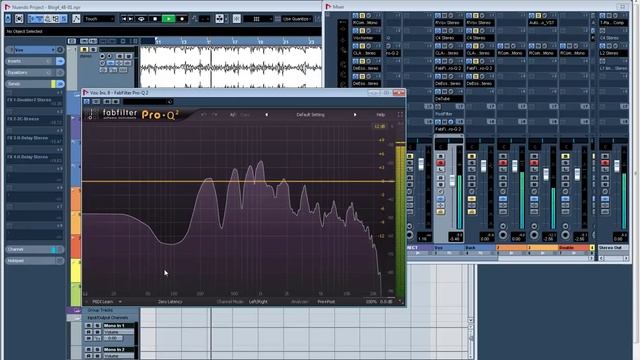Click the yellow EQ gain zero line
The image size is (640, 360).
(x=238, y=181)
